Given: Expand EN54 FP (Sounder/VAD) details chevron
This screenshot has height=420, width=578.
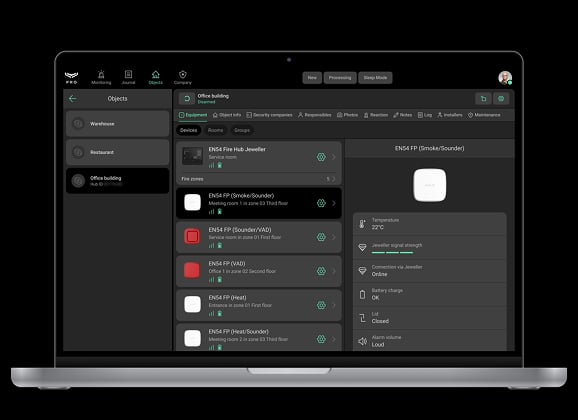Looking at the screenshot, I should [x=334, y=237].
